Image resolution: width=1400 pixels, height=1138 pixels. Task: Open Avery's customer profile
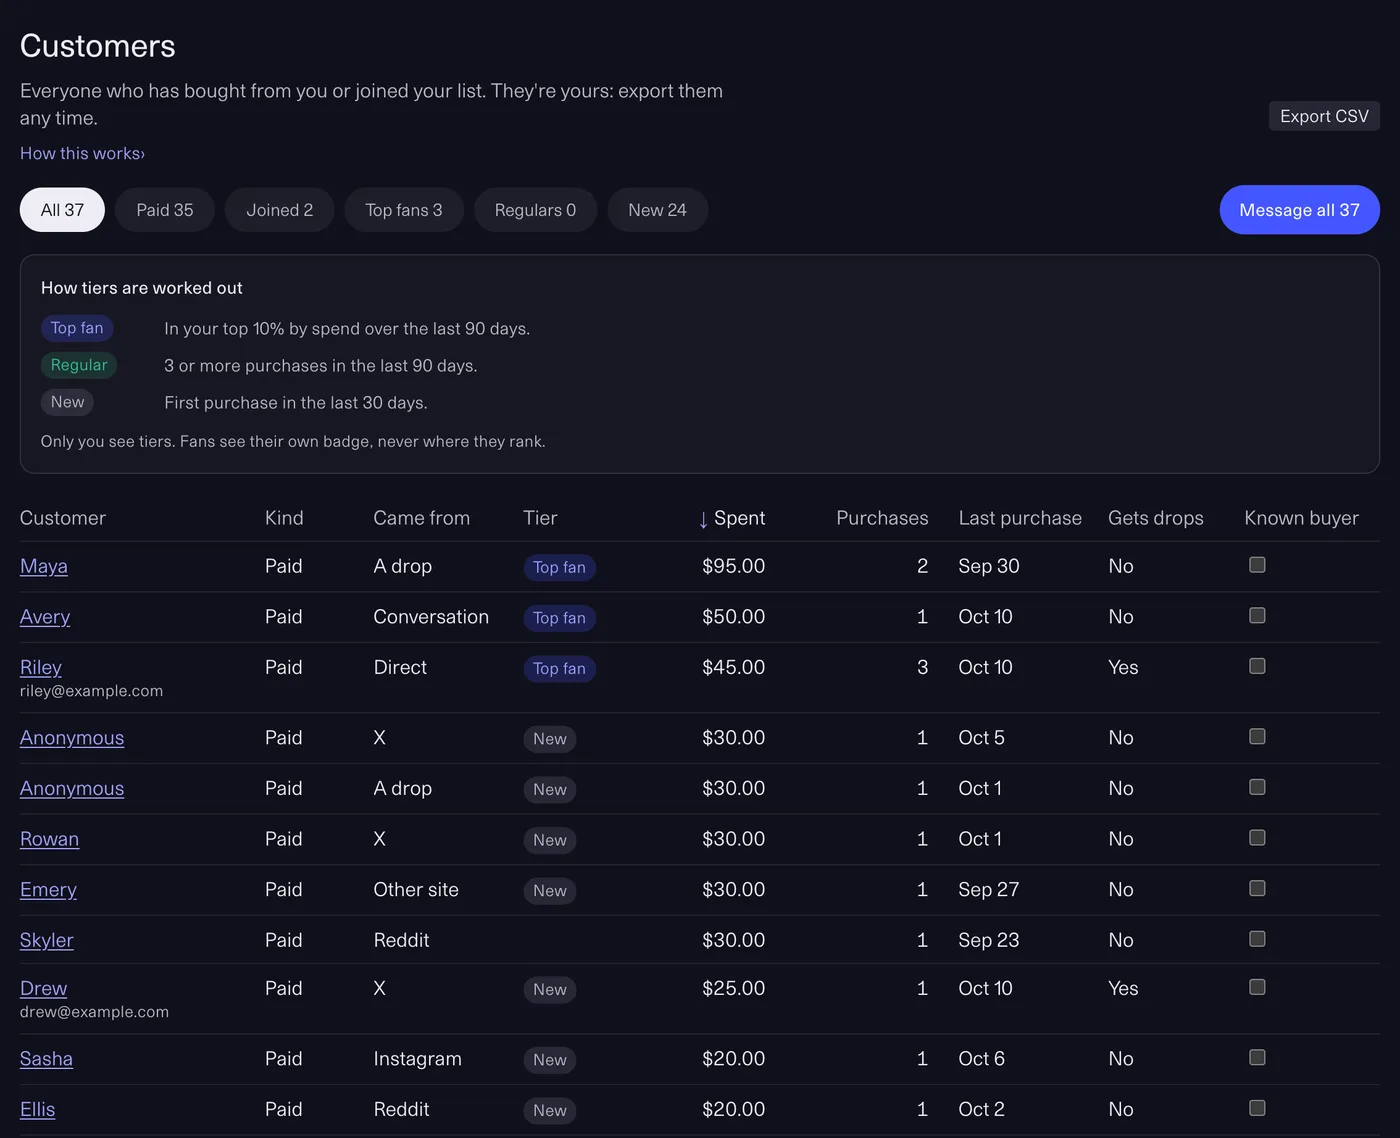pos(45,617)
